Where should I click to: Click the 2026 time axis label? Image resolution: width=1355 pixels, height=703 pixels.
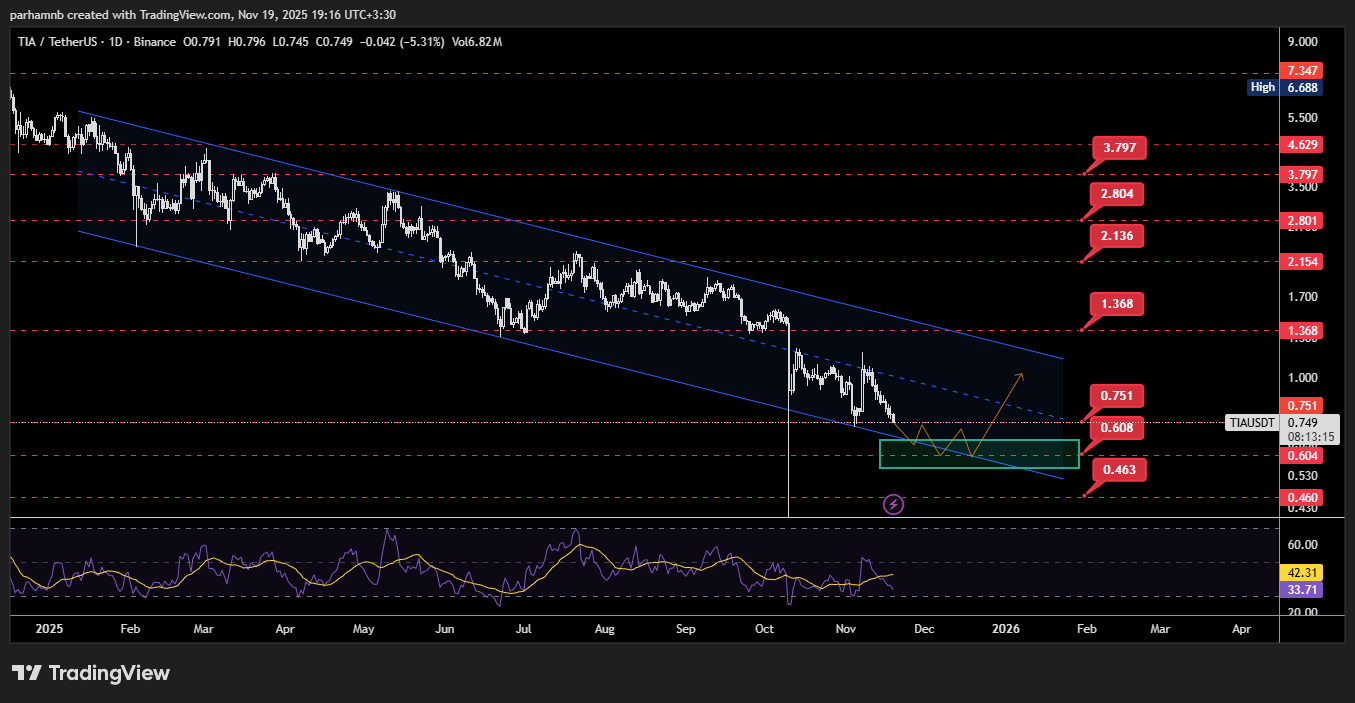(x=1005, y=629)
